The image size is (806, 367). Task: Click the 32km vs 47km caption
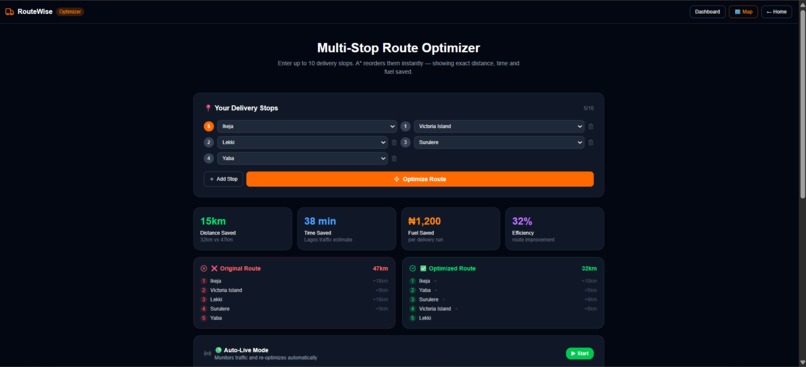(216, 240)
